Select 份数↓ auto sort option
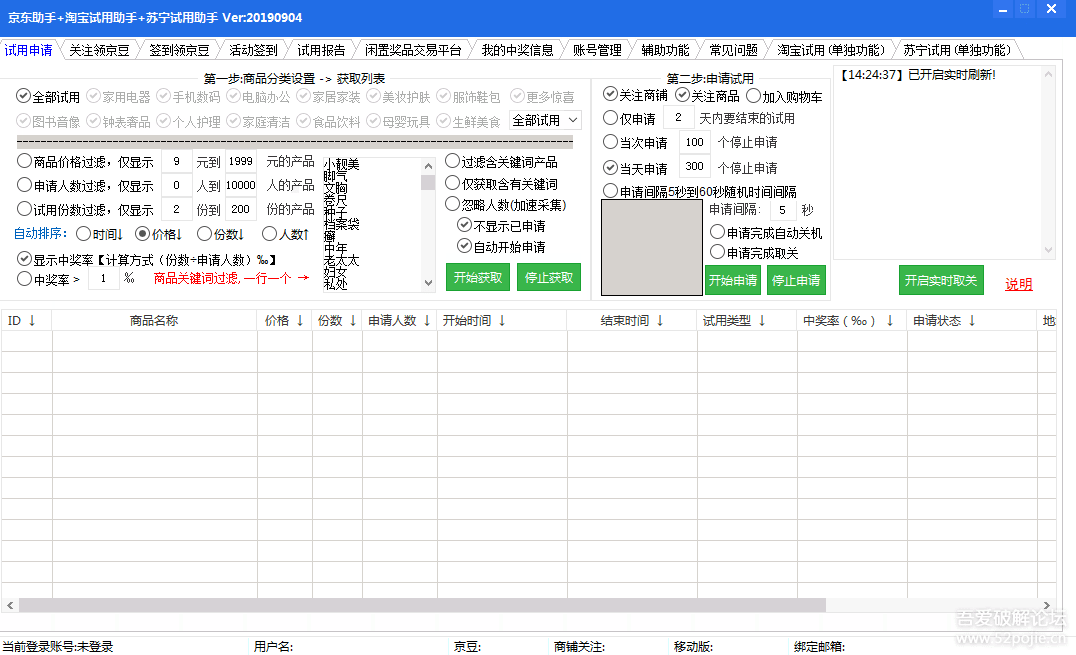1076x655 pixels. click(221, 234)
